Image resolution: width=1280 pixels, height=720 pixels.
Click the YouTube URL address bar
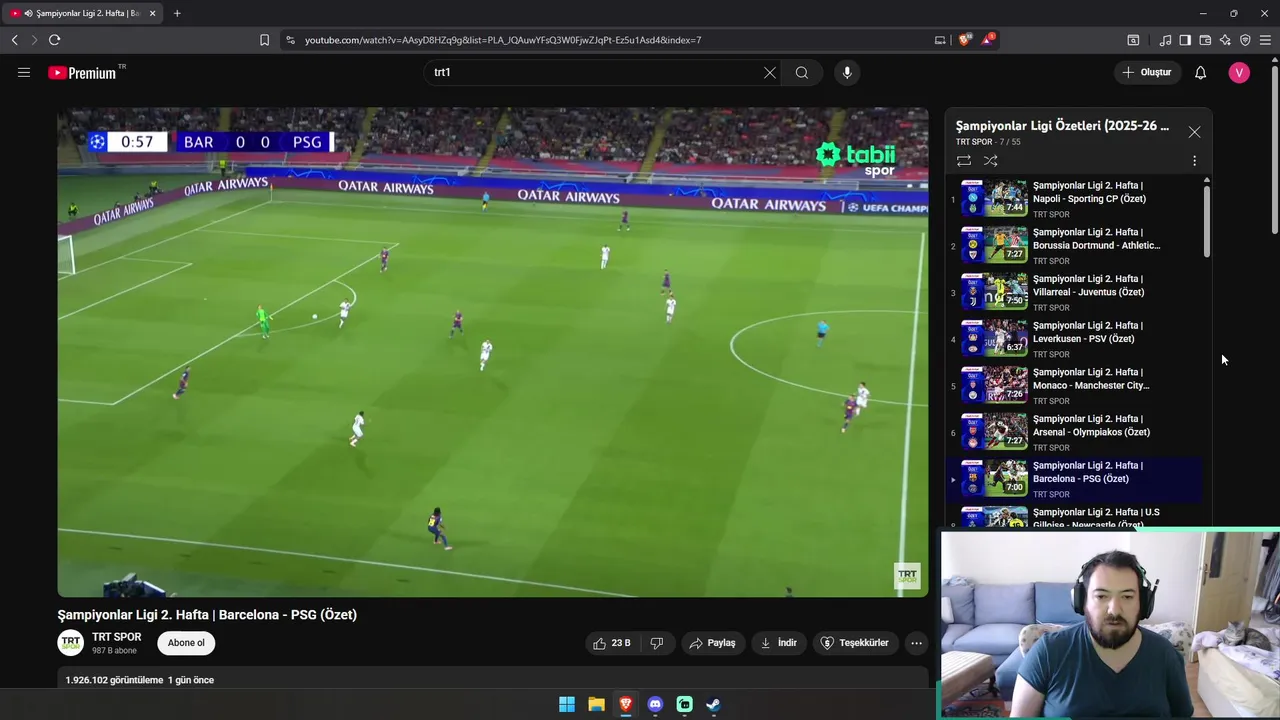pos(502,40)
